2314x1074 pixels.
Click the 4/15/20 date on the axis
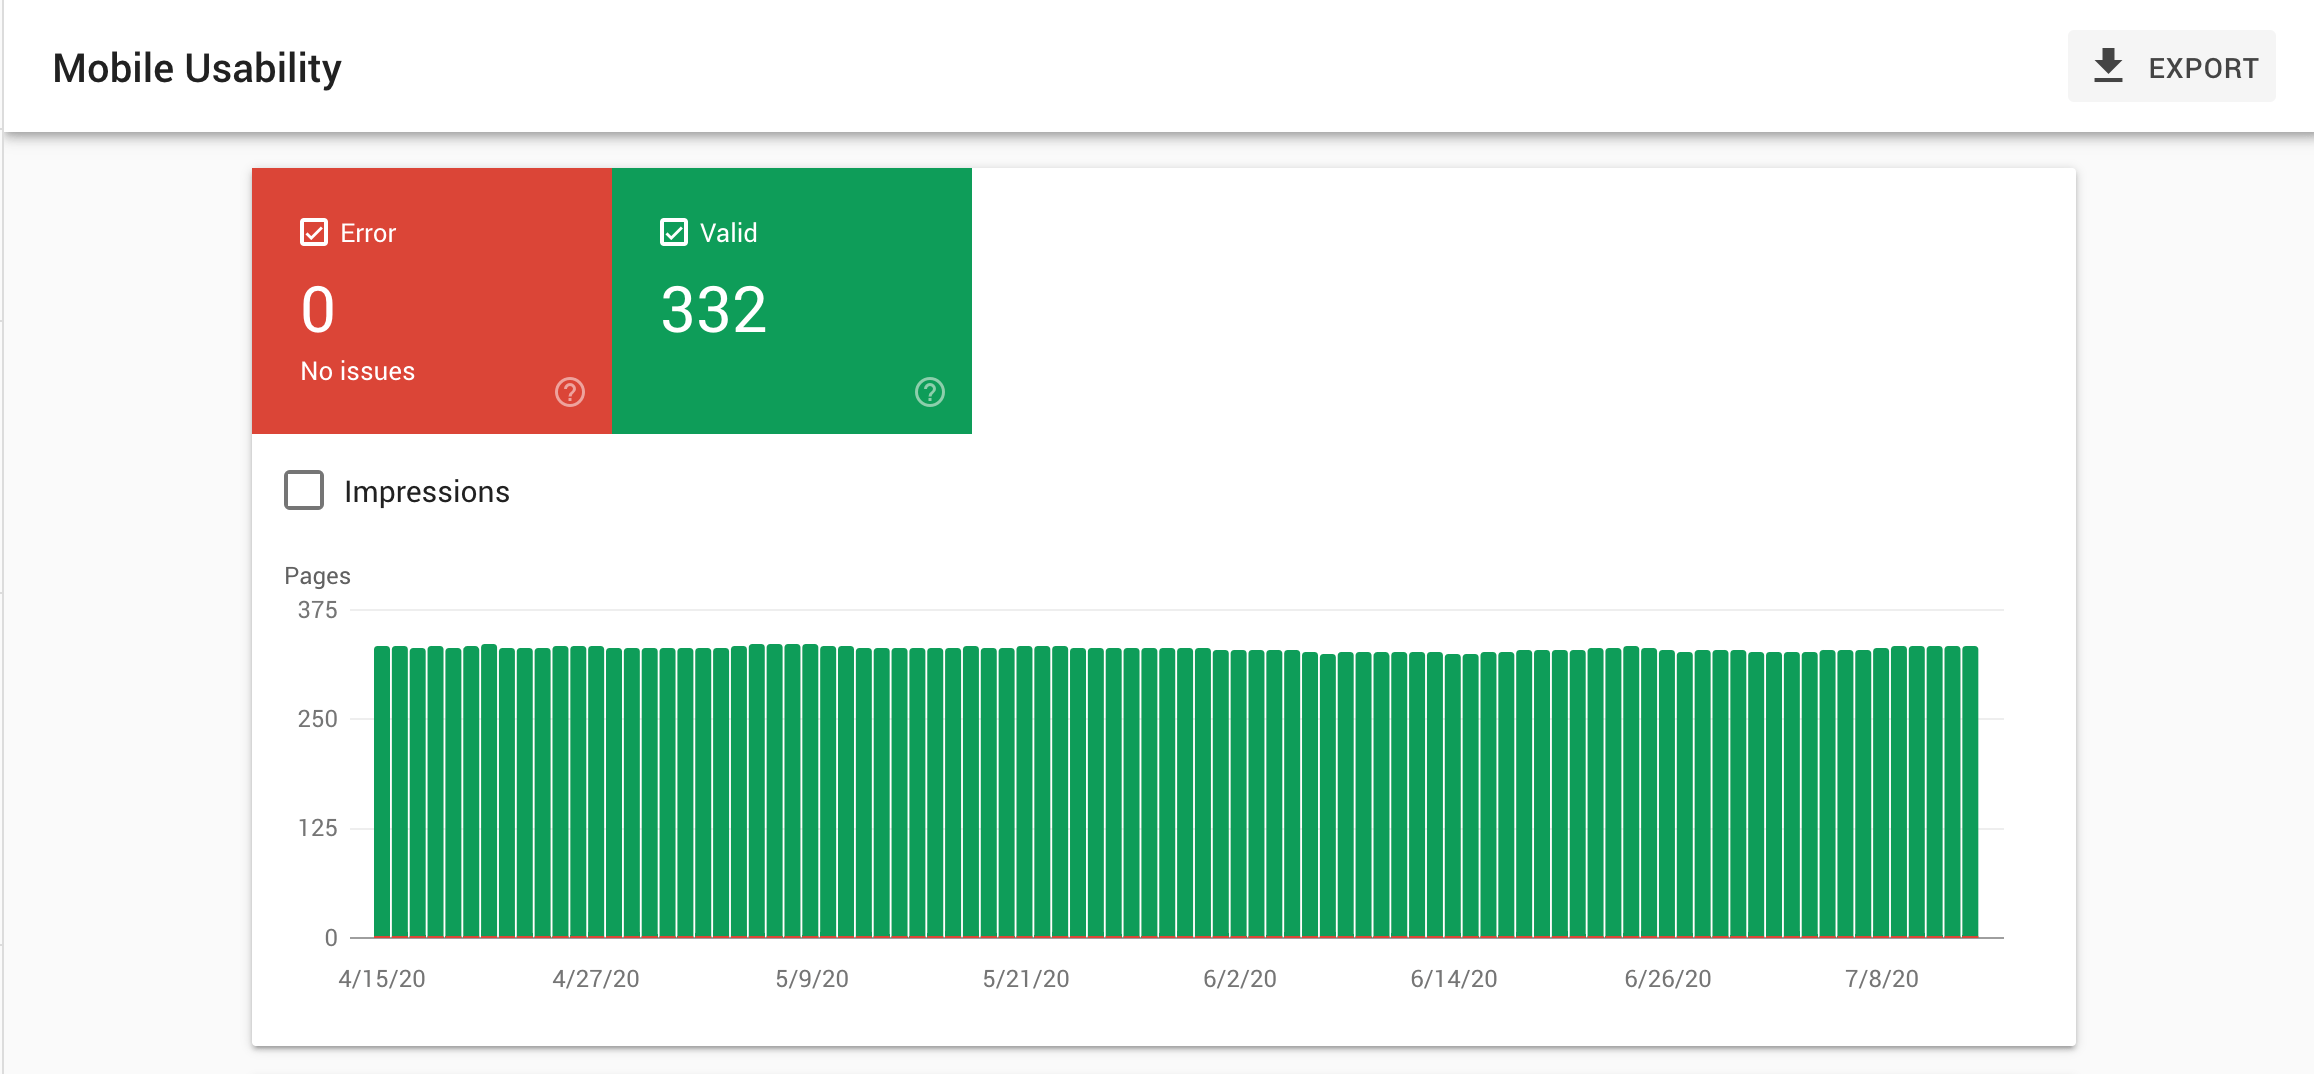coord(382,979)
